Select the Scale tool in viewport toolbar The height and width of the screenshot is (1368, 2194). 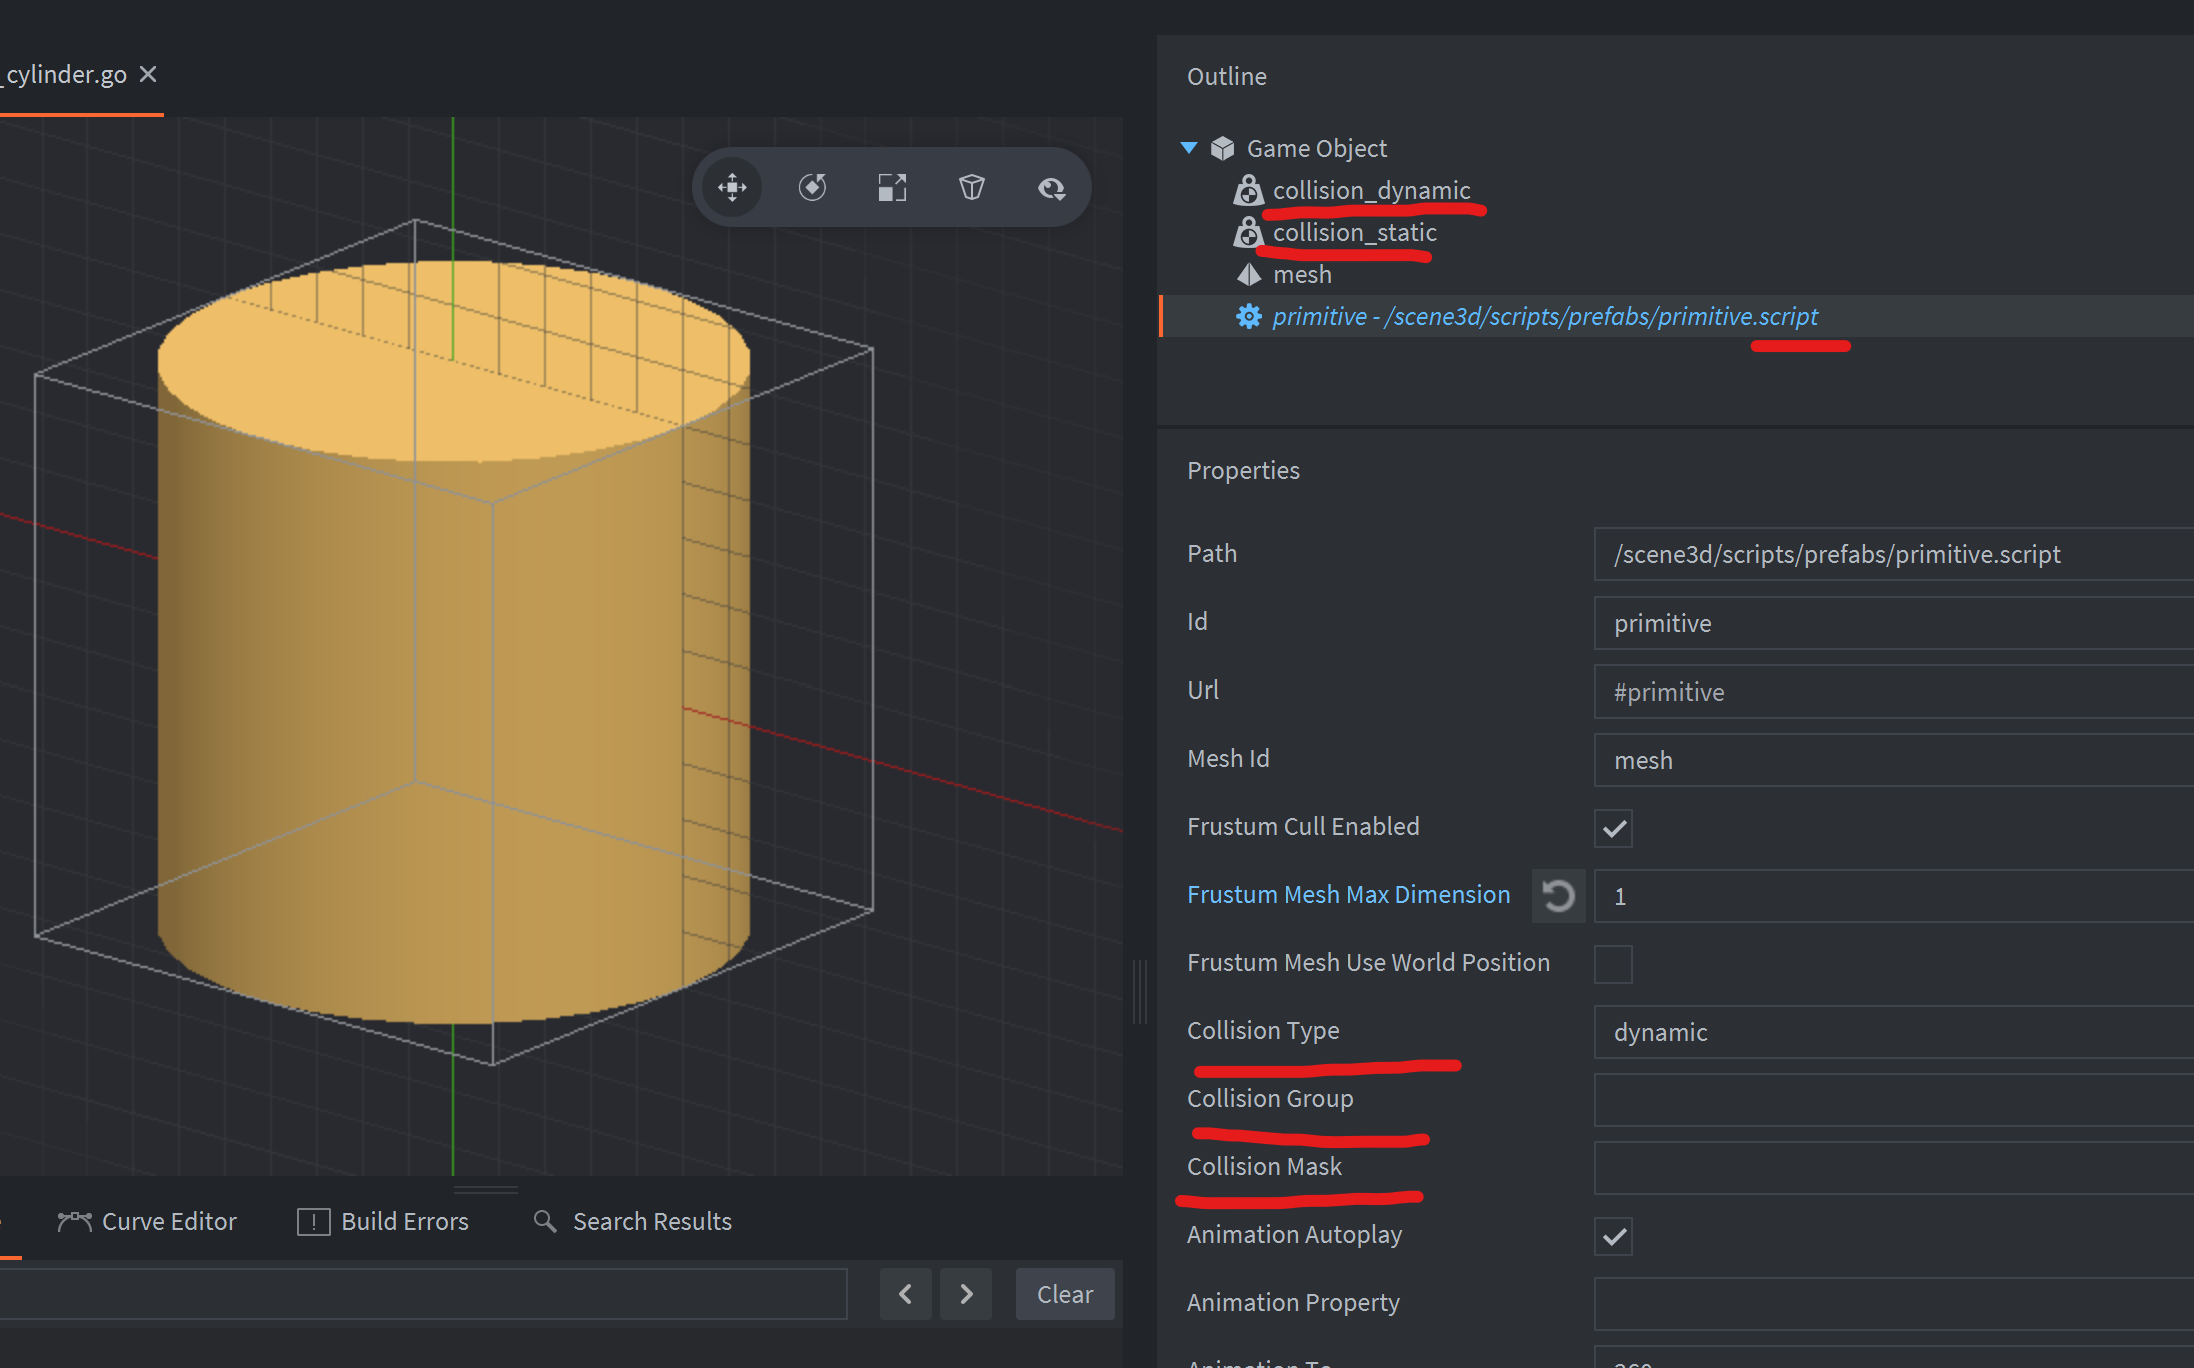[892, 187]
